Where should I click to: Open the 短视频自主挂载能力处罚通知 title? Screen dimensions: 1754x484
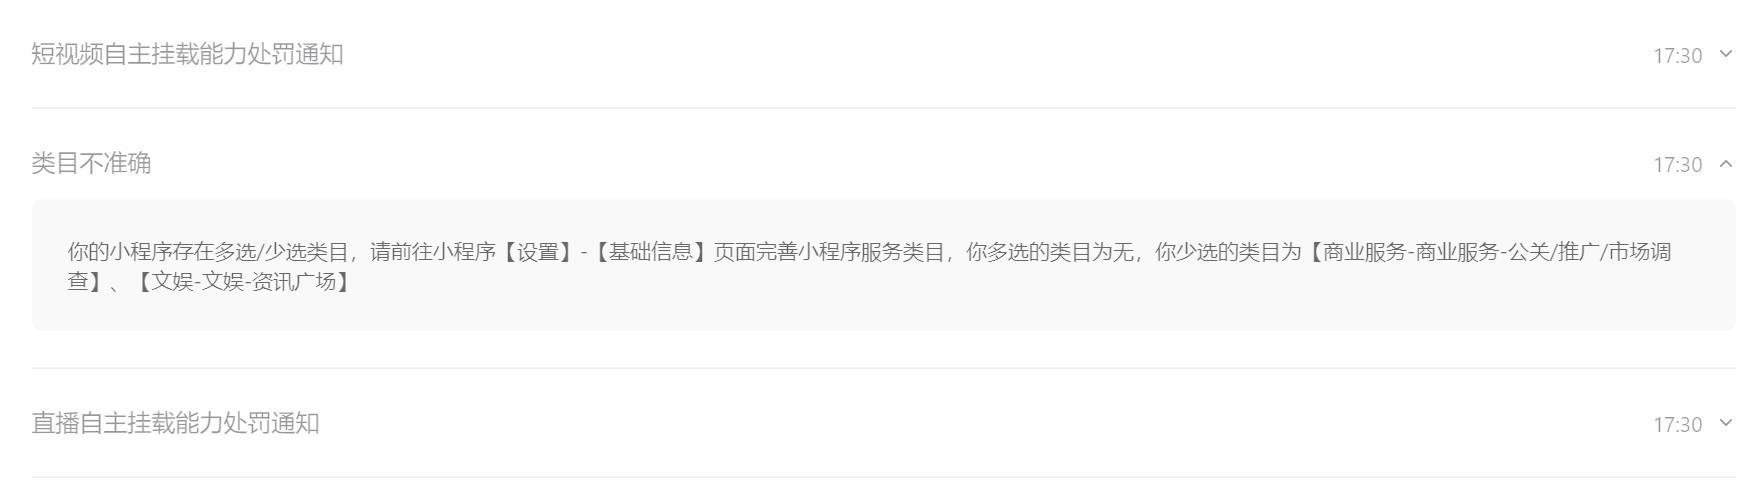click(x=187, y=54)
